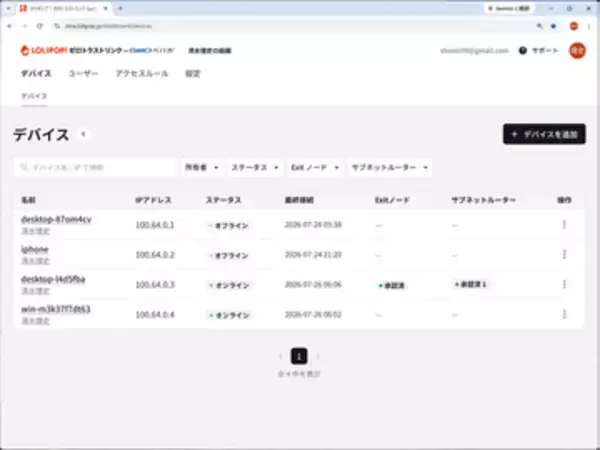Viewport: 600px width, 450px height.
Task: Bookmark this page with star icon
Action: click(x=553, y=26)
